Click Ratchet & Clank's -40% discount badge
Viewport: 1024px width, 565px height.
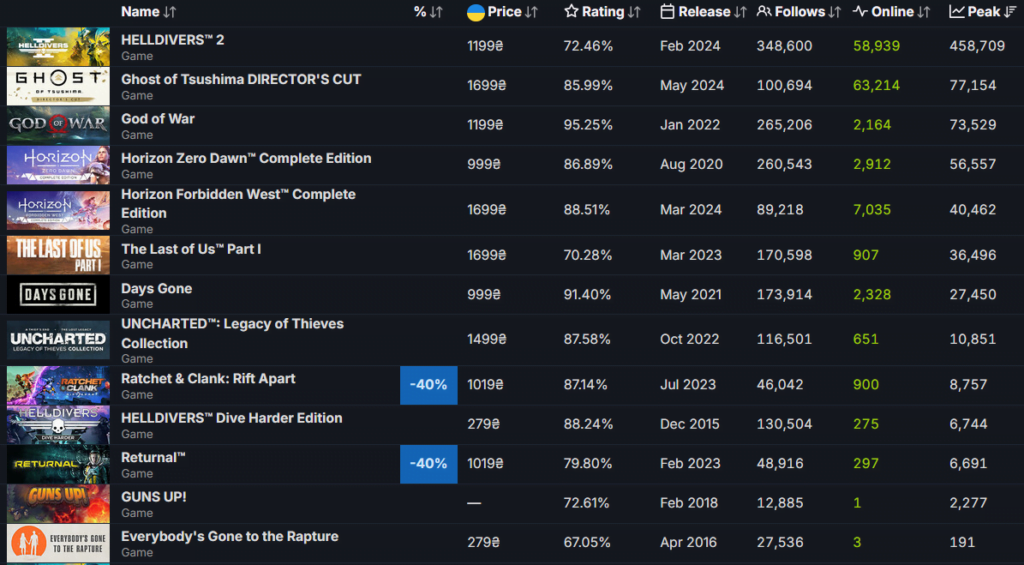pos(428,385)
